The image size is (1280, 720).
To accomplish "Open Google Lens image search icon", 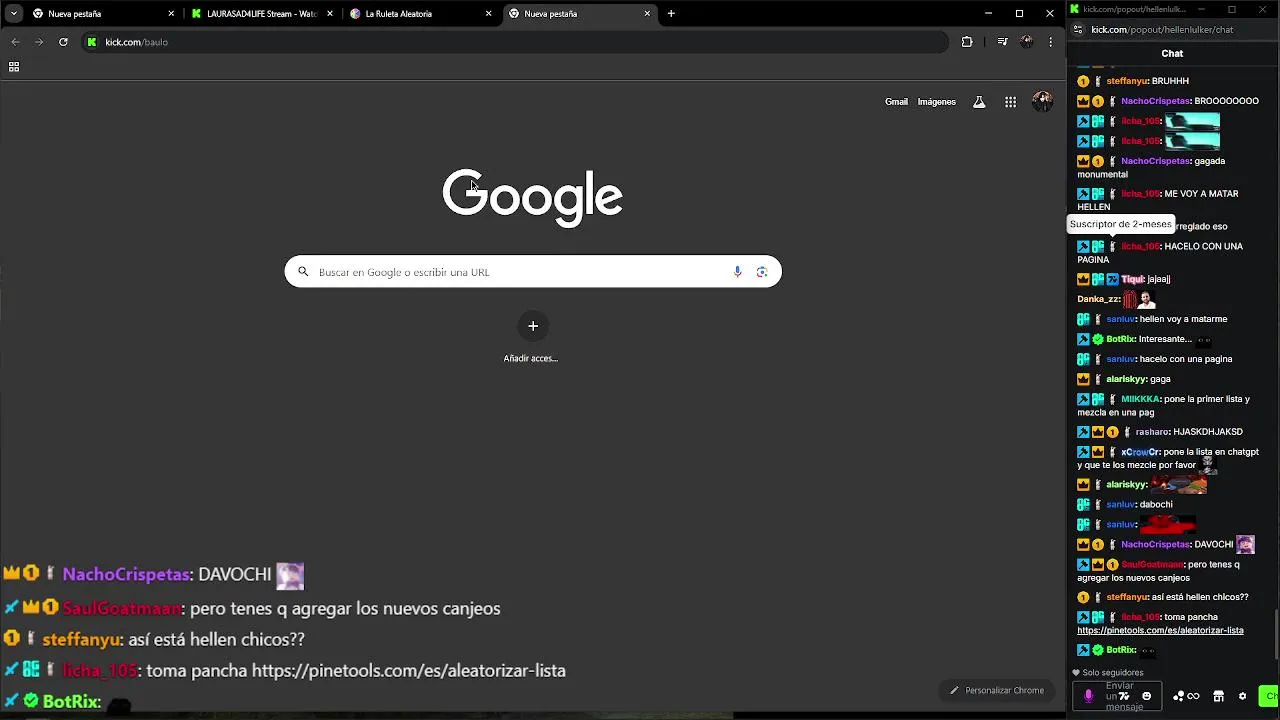I will pos(762,272).
